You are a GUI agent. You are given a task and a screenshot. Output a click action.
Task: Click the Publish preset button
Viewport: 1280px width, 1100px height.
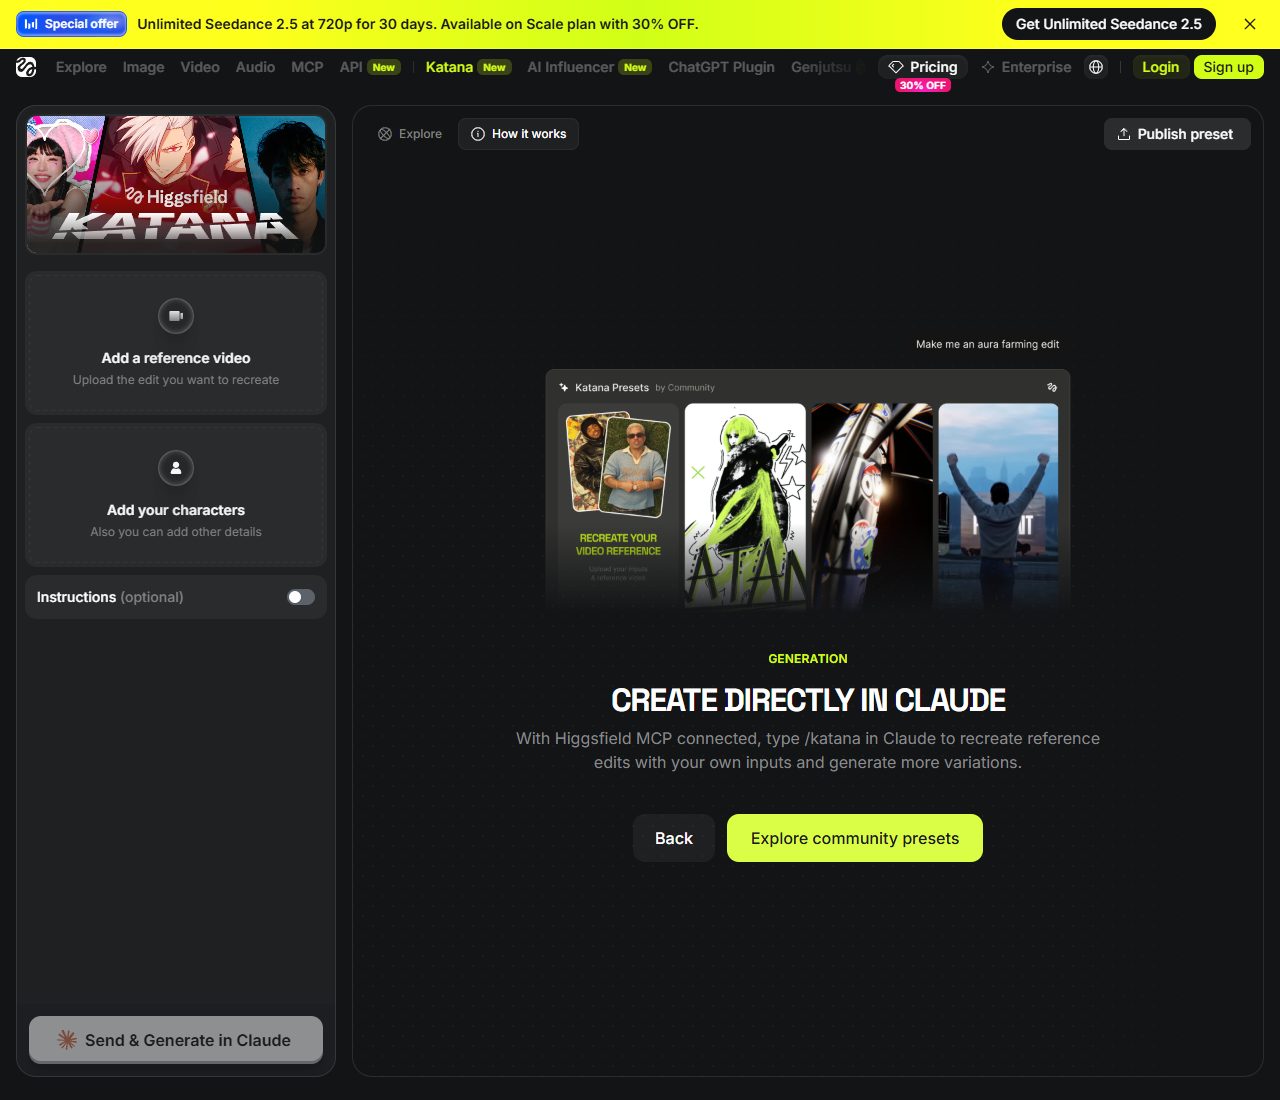click(x=1176, y=134)
